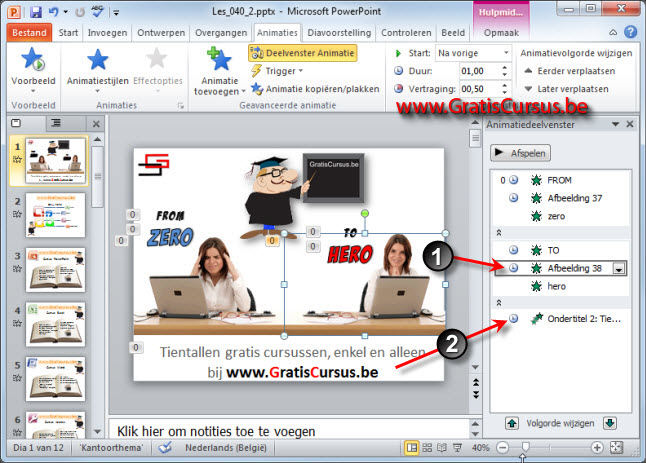Collapse first animation group chevron
The height and width of the screenshot is (463, 646).
(x=499, y=233)
